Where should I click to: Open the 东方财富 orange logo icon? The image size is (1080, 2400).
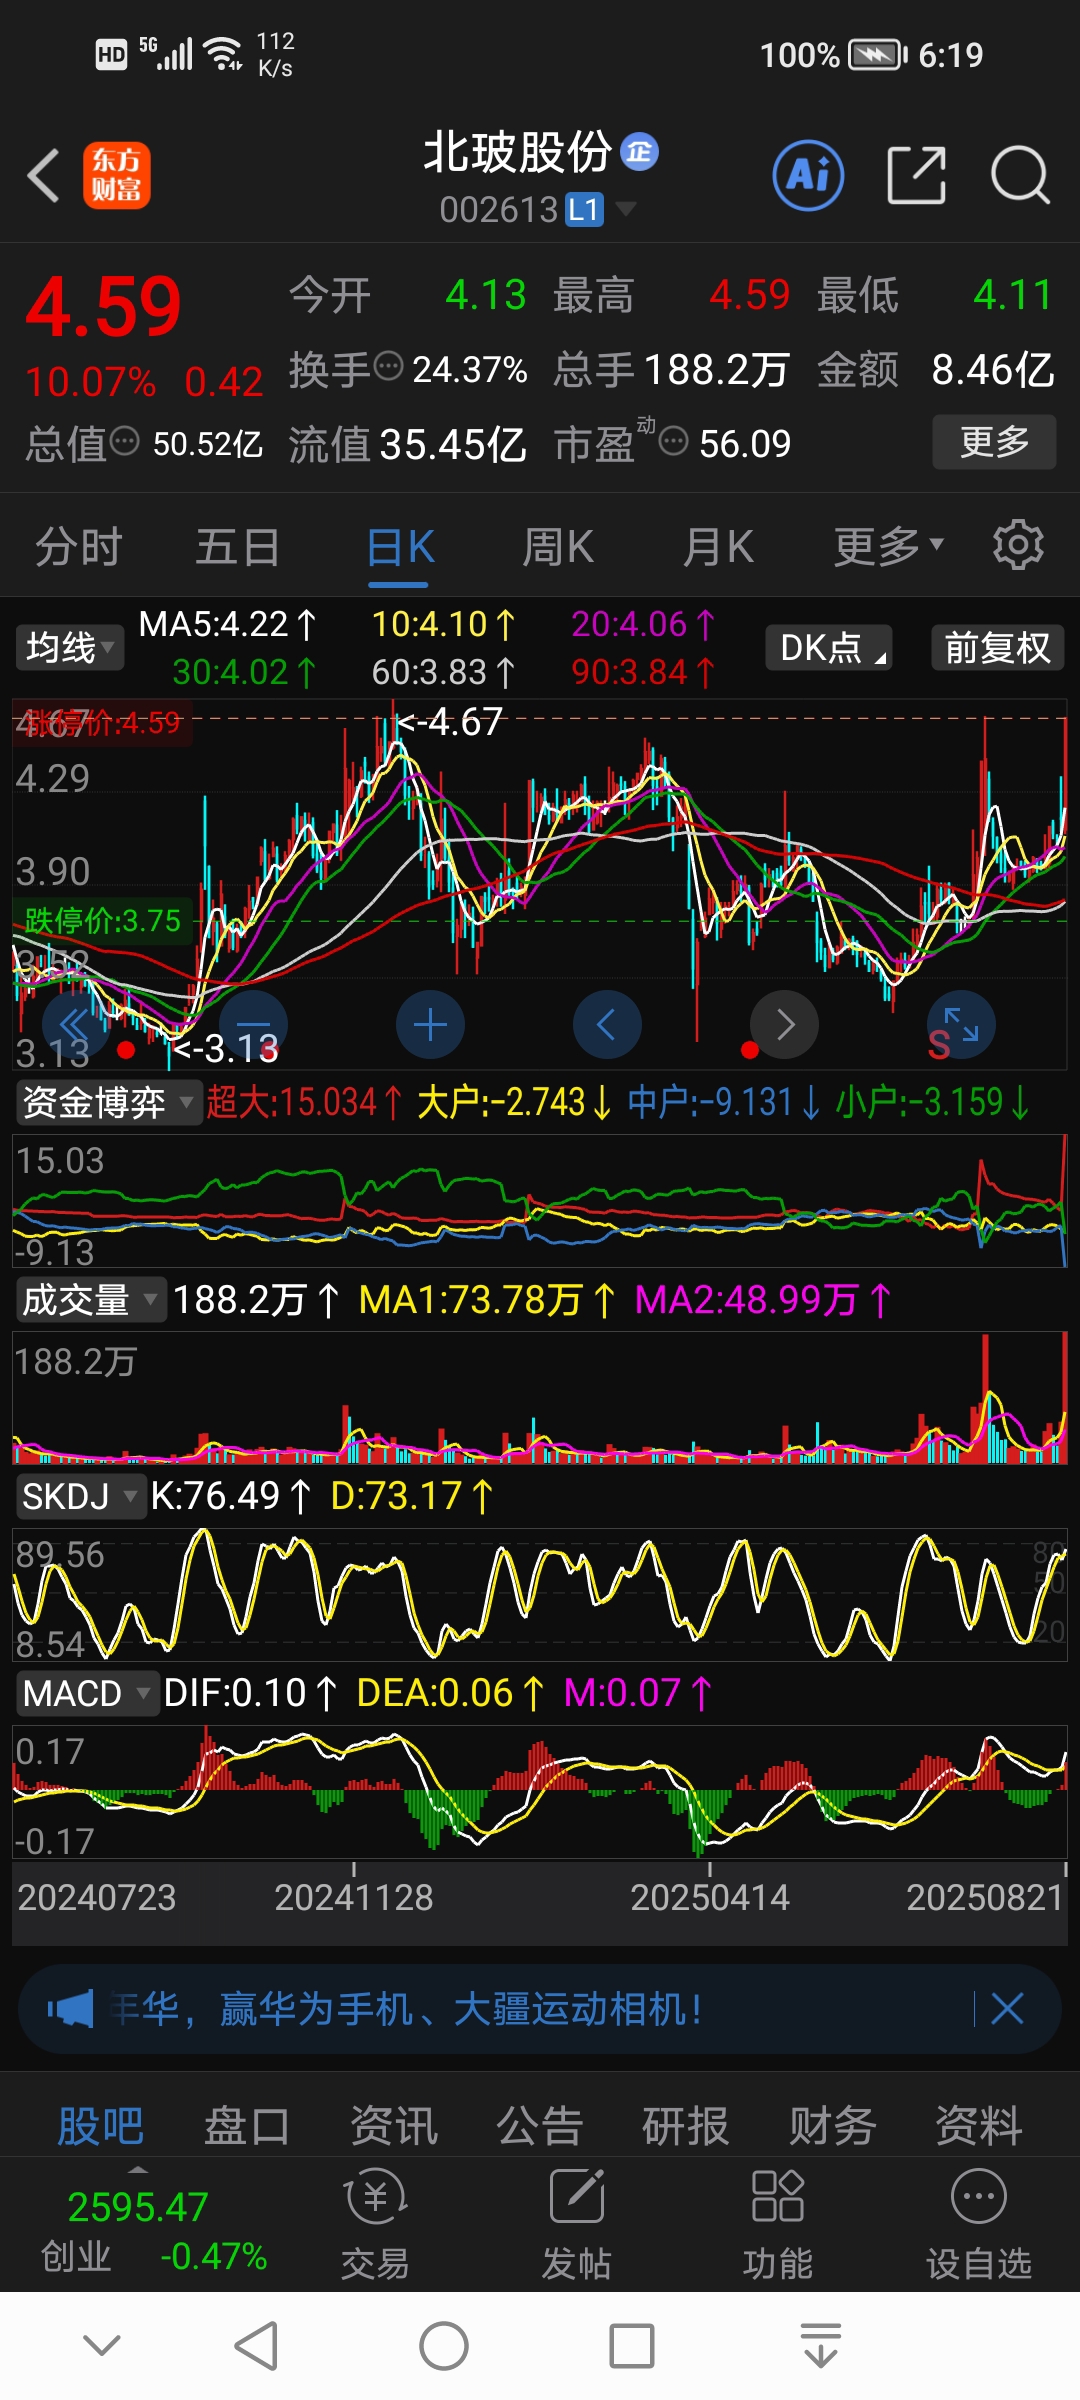pyautogui.click(x=117, y=175)
